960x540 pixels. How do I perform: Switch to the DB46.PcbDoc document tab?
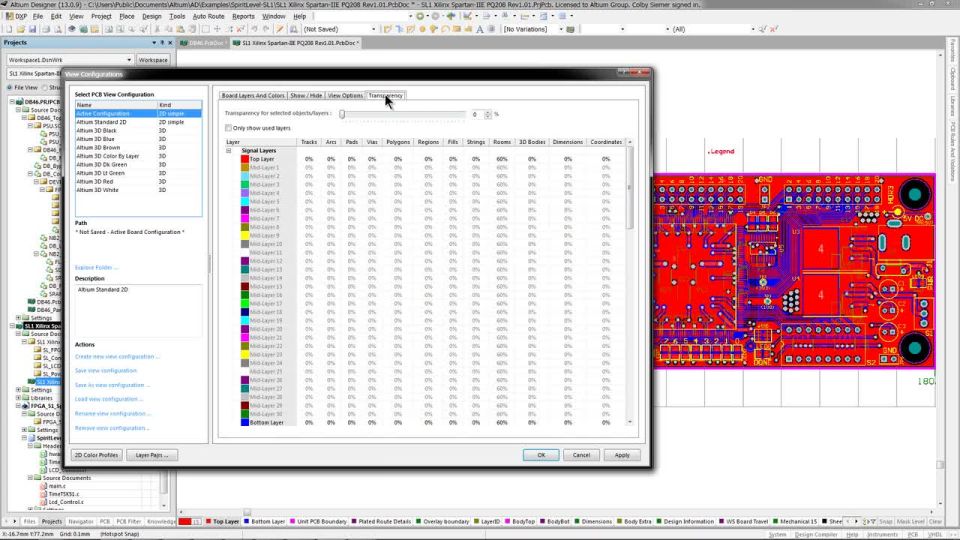pos(202,43)
